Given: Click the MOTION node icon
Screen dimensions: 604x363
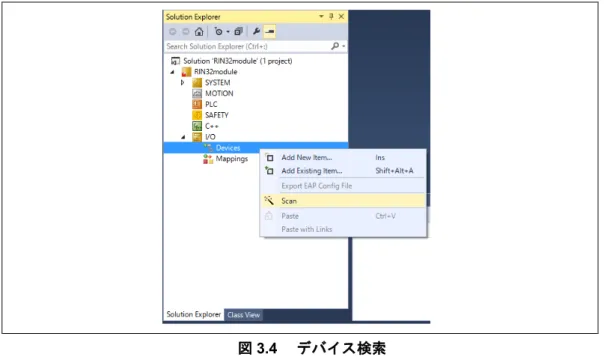Looking at the screenshot, I should [x=197, y=93].
